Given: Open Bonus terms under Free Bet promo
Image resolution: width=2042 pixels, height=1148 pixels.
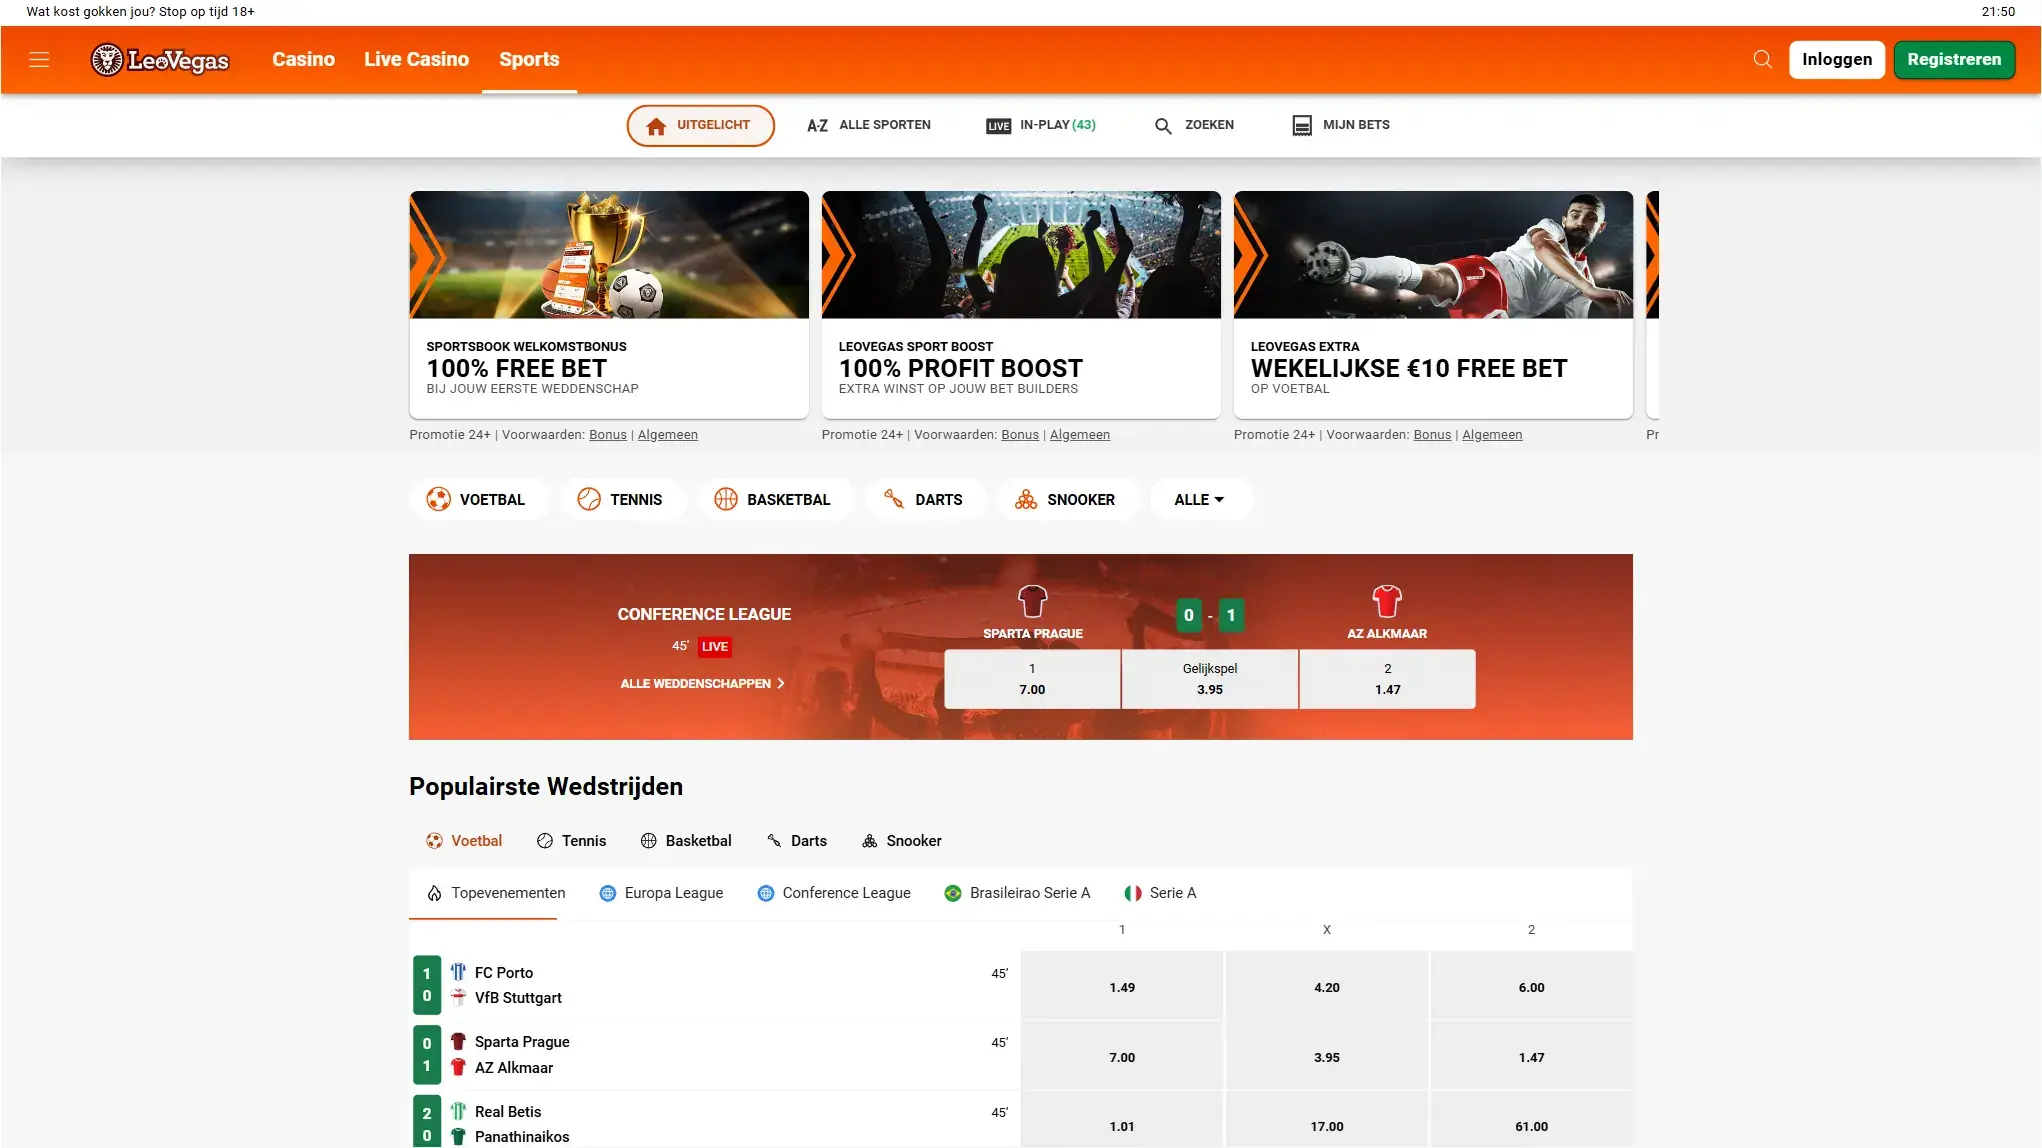Looking at the screenshot, I should [608, 435].
